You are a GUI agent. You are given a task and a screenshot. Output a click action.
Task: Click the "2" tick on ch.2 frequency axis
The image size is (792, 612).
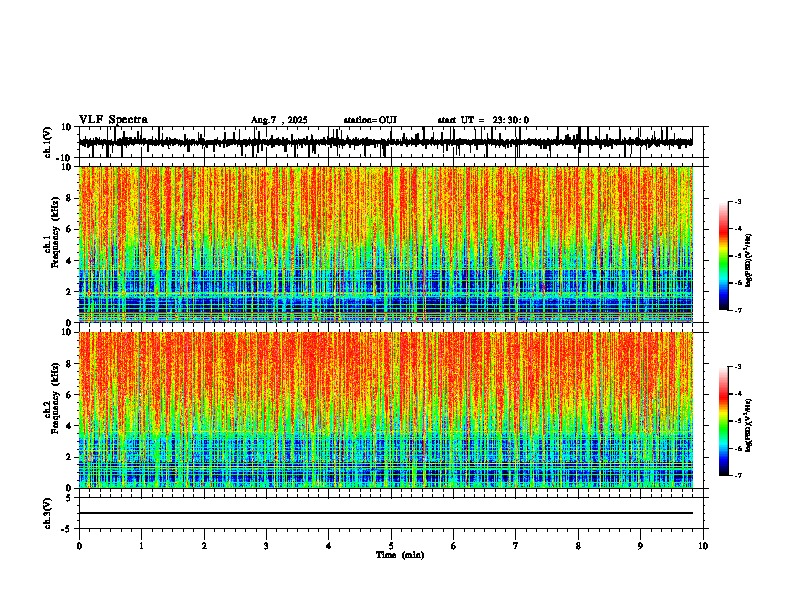(70, 457)
